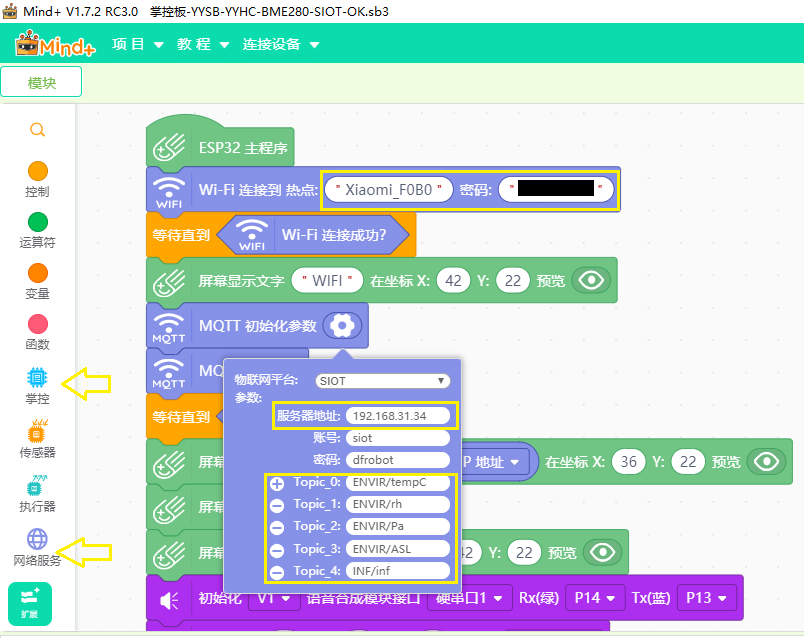Image resolution: width=804 pixels, height=638 pixels.
Task: Open the 网络服务 globe category icon
Action: pos(37,539)
